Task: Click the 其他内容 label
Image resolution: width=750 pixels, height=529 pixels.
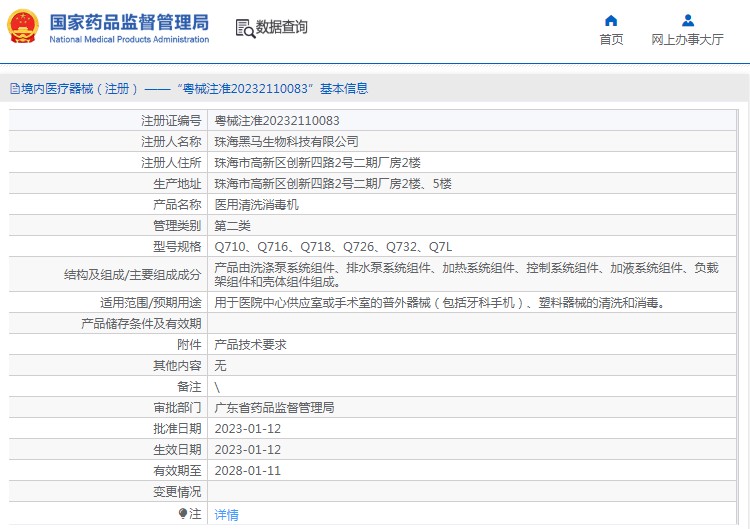Action: [x=177, y=365]
